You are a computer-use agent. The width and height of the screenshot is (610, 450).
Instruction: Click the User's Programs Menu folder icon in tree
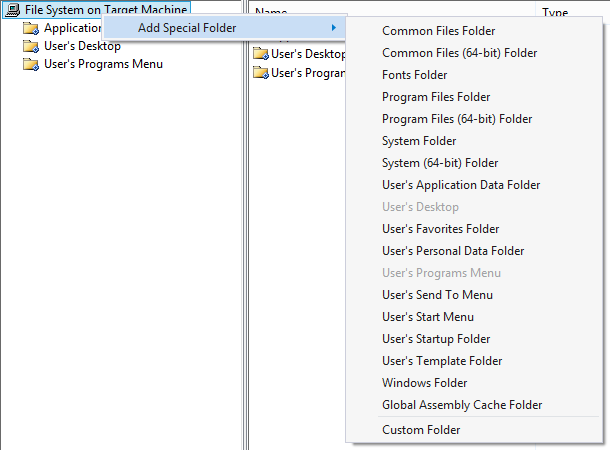click(x=31, y=64)
